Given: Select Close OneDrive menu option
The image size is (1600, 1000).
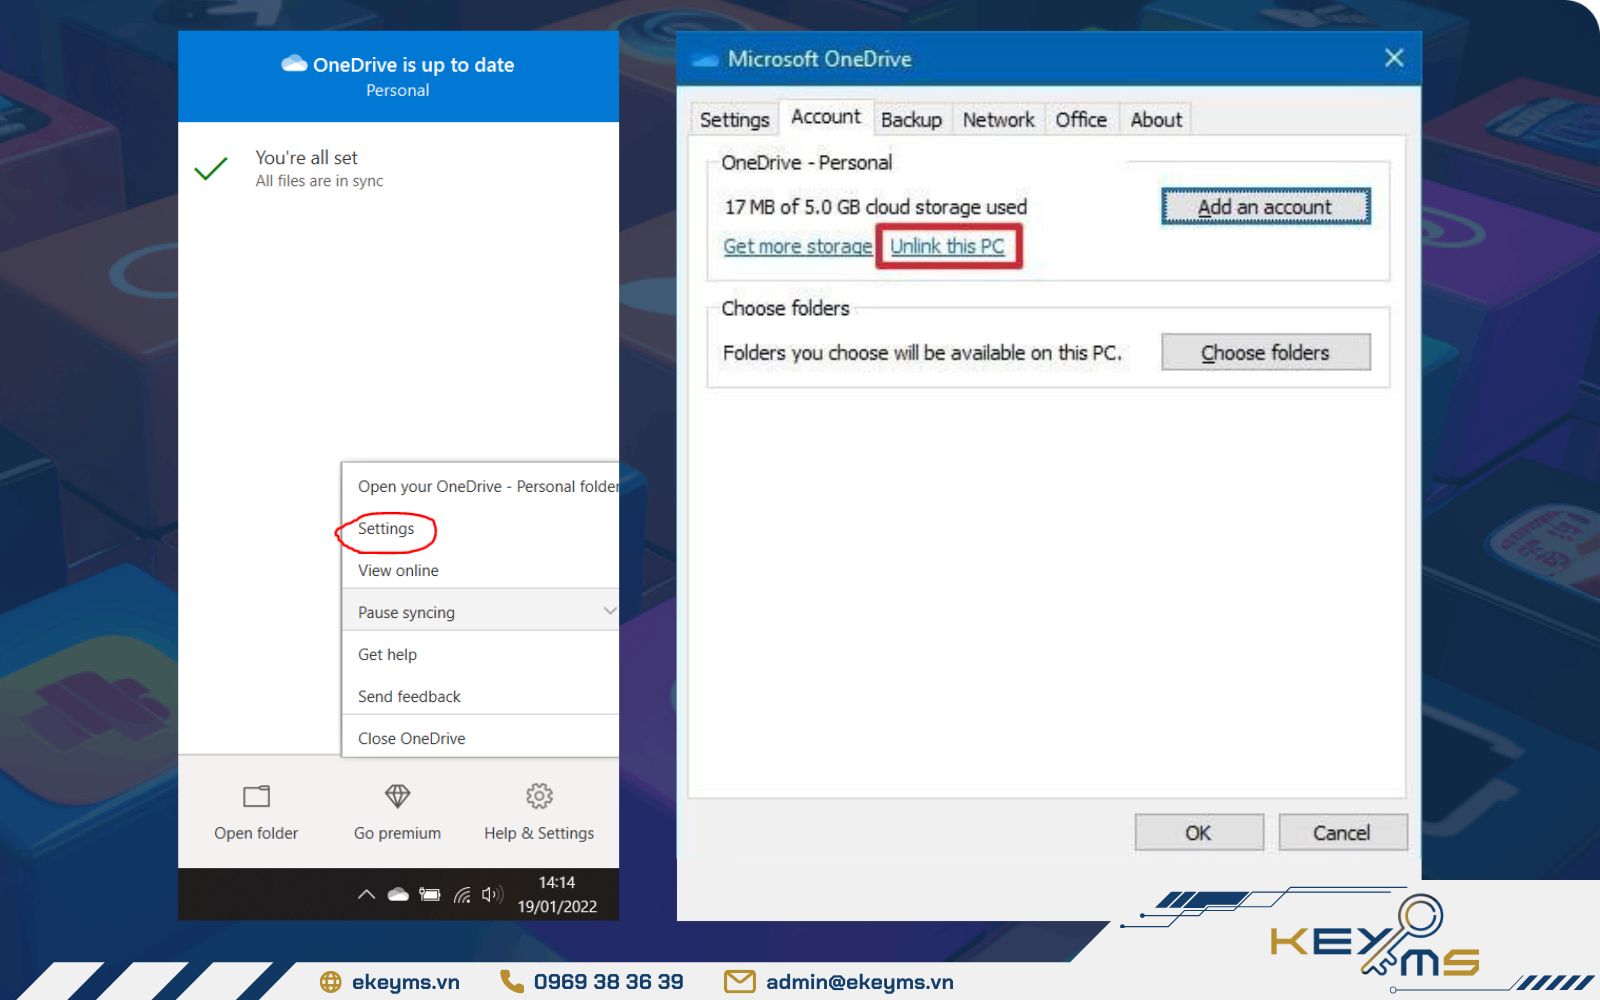Looking at the screenshot, I should [411, 738].
